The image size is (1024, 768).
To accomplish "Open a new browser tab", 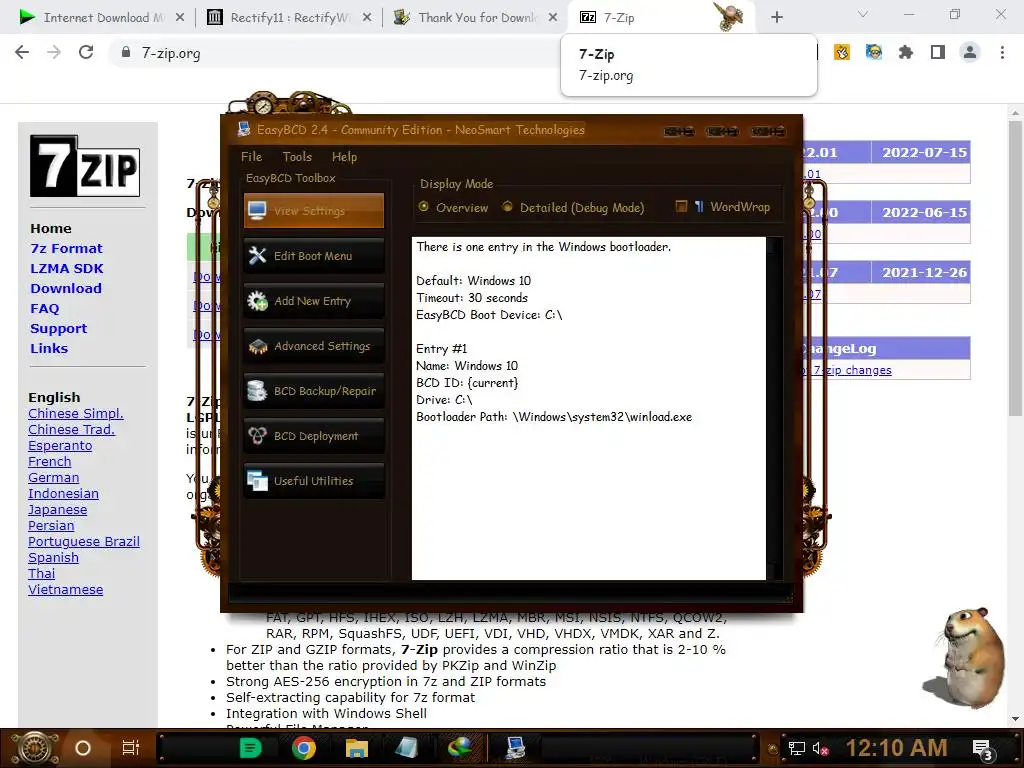I will tap(776, 18).
